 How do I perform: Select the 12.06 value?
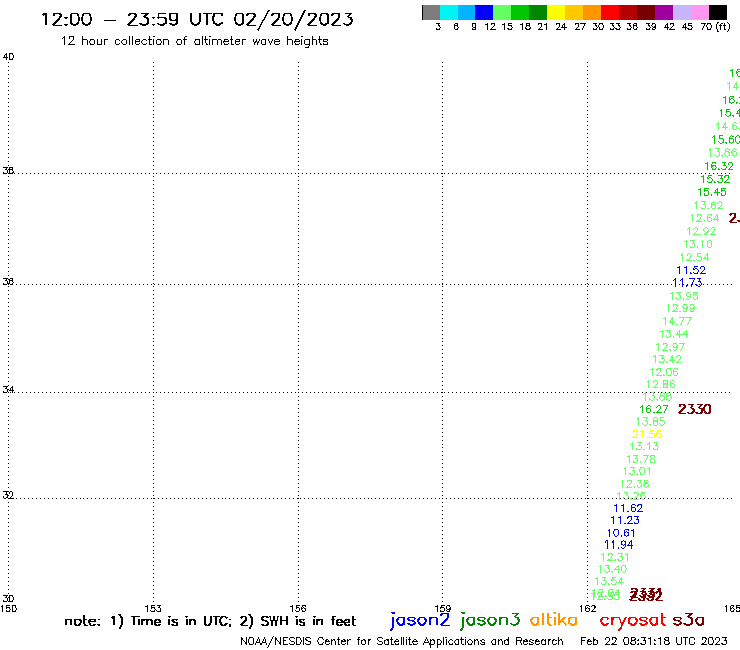(664, 372)
